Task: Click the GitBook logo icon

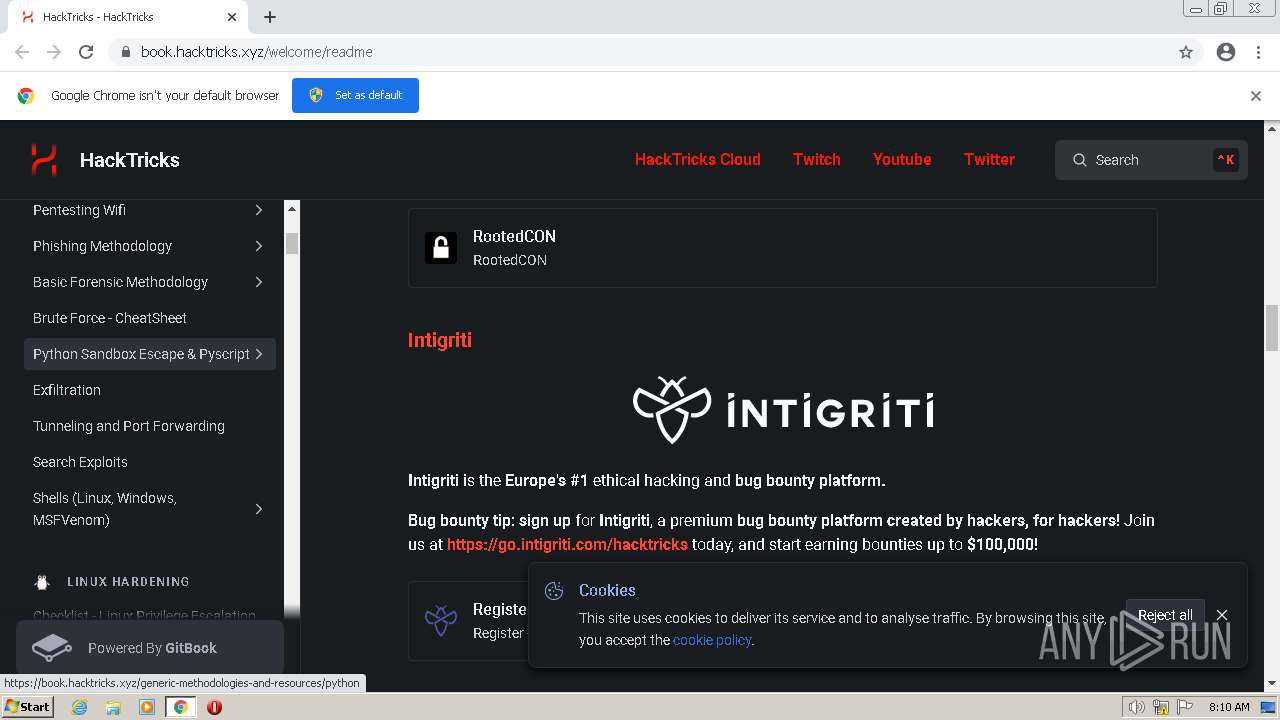Action: [52, 648]
